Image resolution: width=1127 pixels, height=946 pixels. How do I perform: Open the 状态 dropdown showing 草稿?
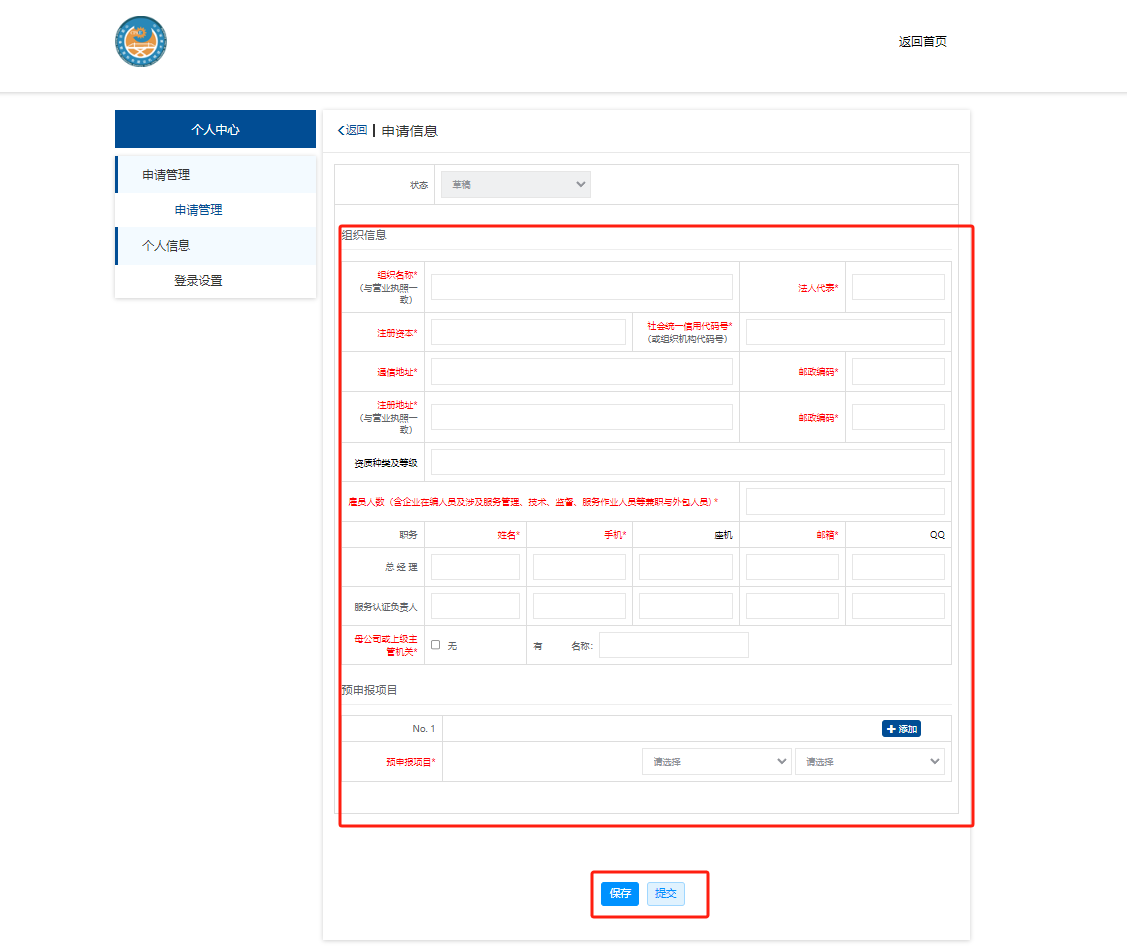tap(515, 185)
